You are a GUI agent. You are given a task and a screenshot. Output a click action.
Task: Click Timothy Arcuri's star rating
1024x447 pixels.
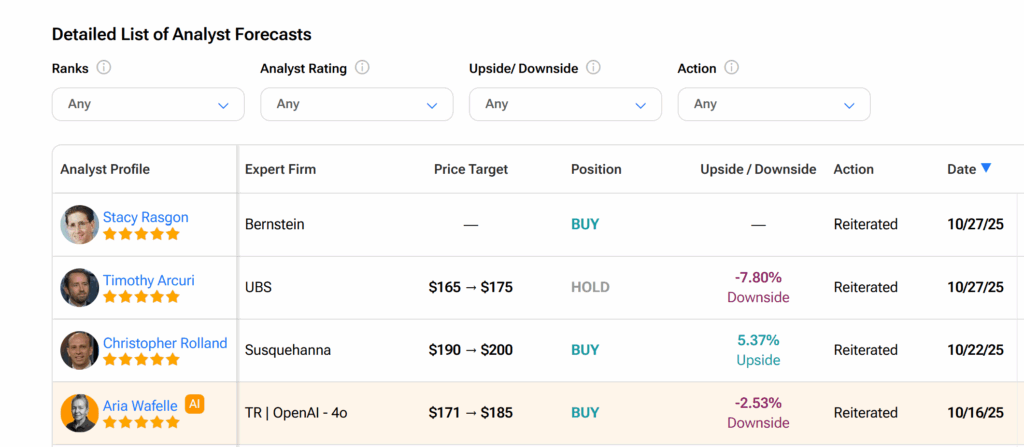point(141,297)
